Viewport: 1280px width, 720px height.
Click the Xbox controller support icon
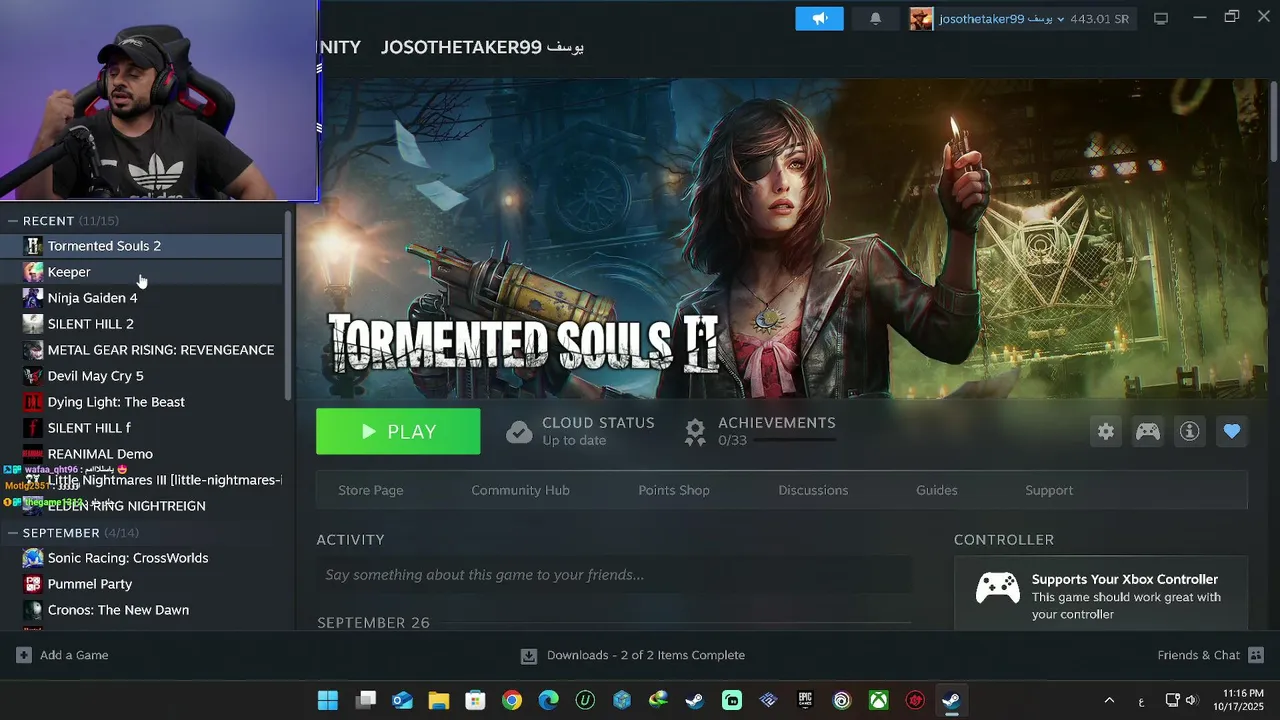[x=997, y=588]
